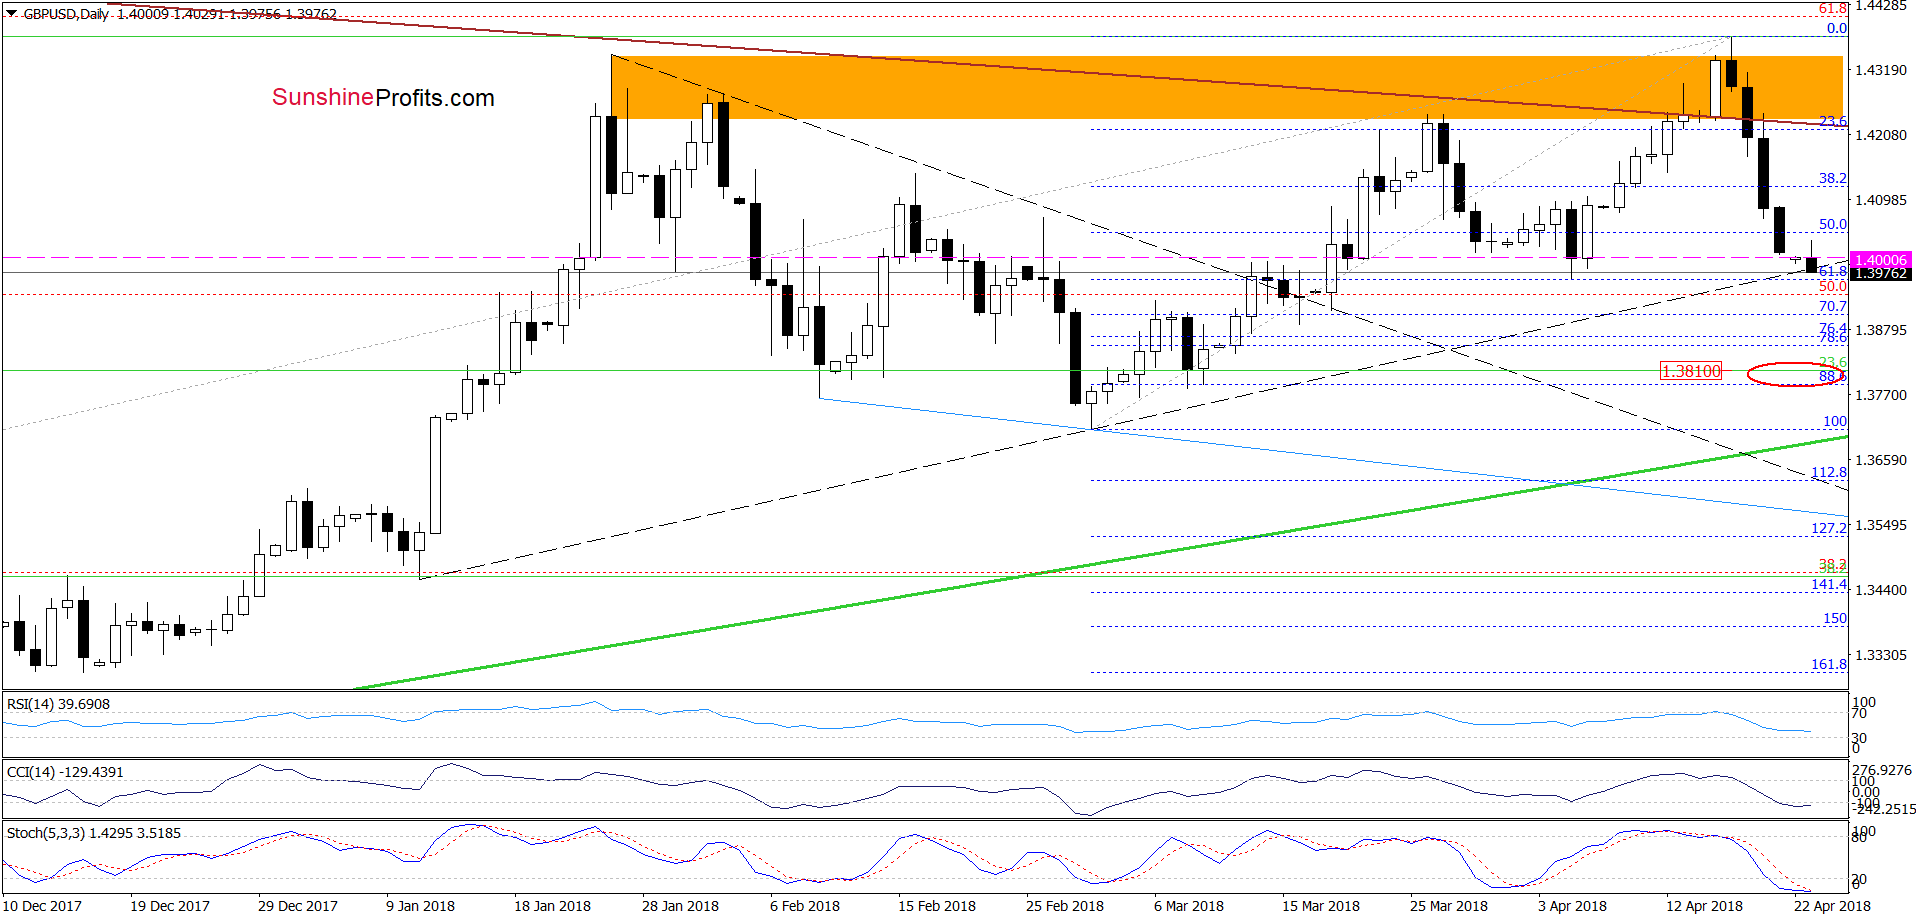The image size is (1916, 920).
Task: Click the 1.39762 current price tag
Action: point(1880,274)
